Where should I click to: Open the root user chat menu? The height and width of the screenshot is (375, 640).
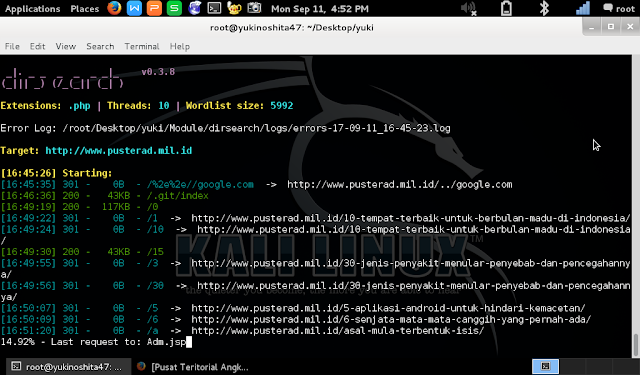pyautogui.click(x=619, y=9)
